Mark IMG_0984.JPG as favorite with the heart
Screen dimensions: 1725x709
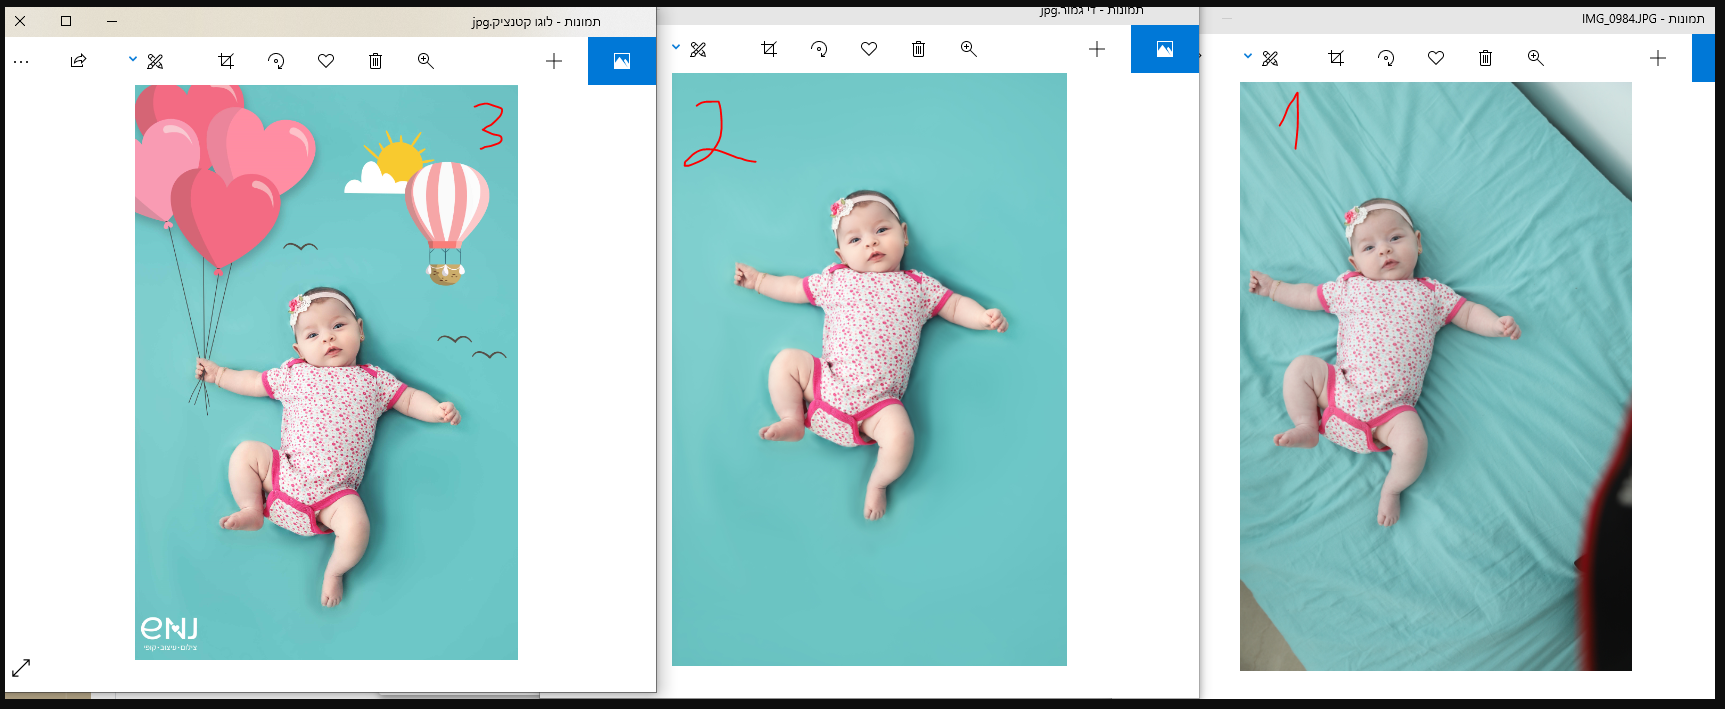click(x=1436, y=58)
